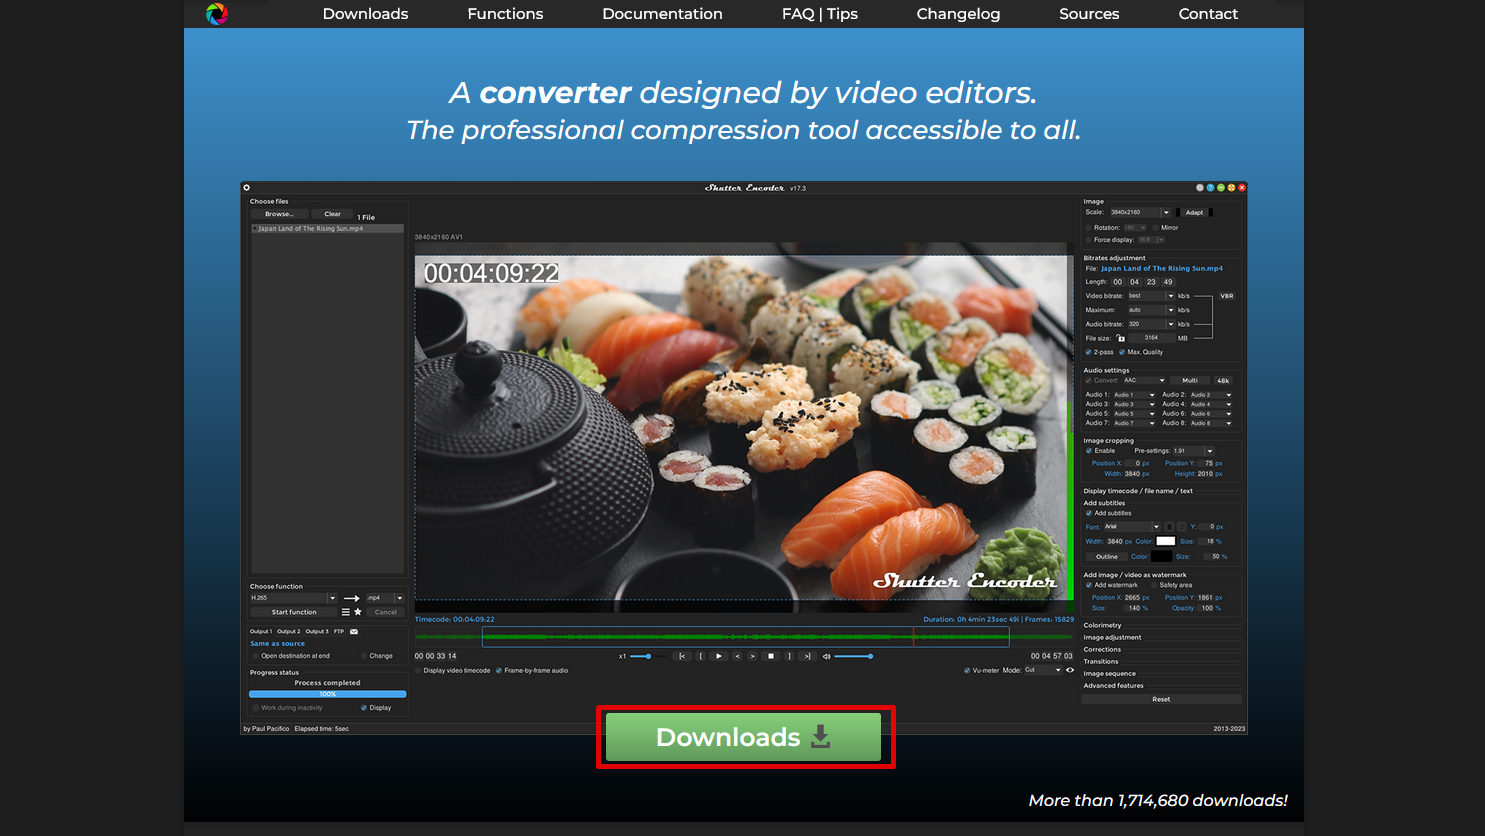
Task: Step to the previous frame
Action: 737,656
